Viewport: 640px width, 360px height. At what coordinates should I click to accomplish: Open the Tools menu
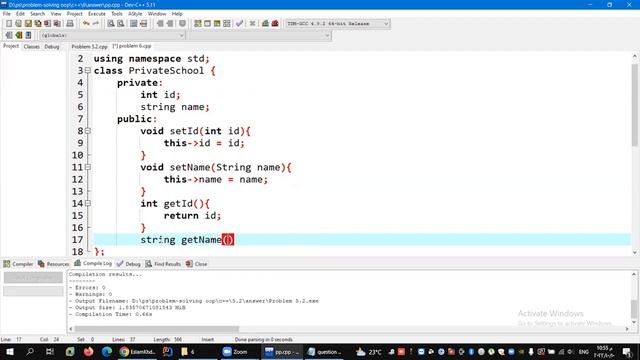point(117,14)
